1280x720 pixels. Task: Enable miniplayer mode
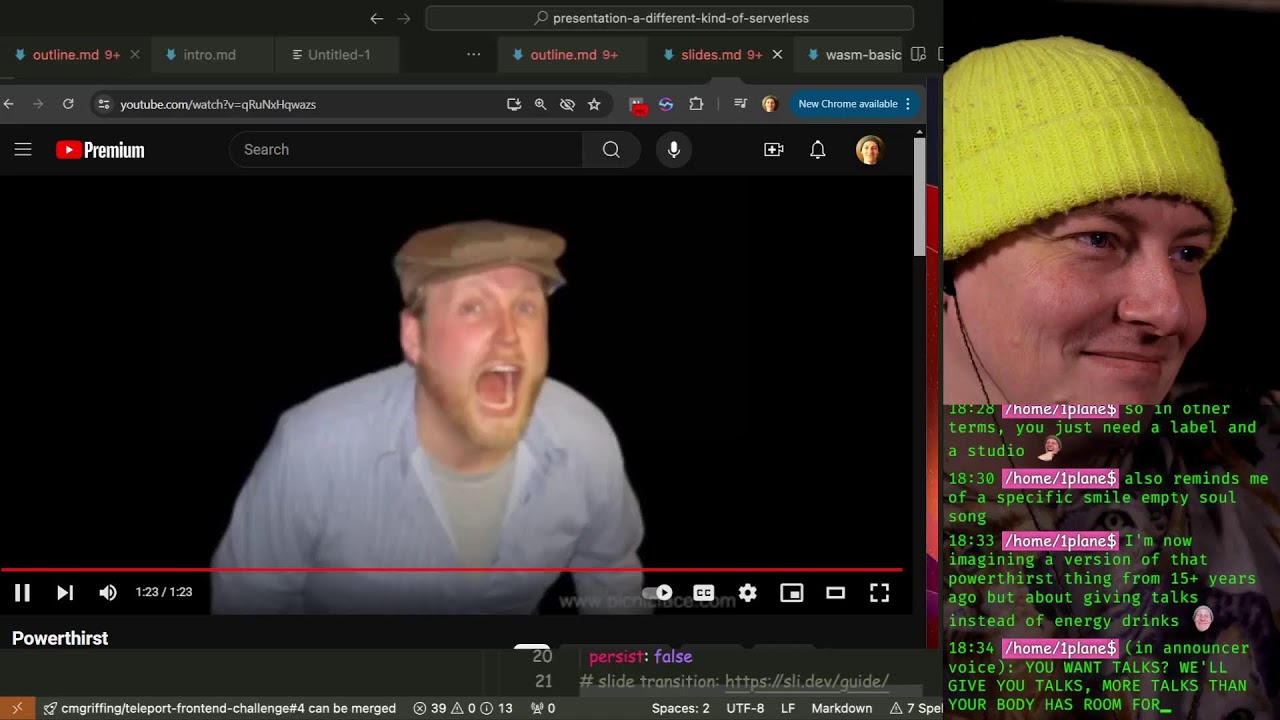[x=792, y=593]
